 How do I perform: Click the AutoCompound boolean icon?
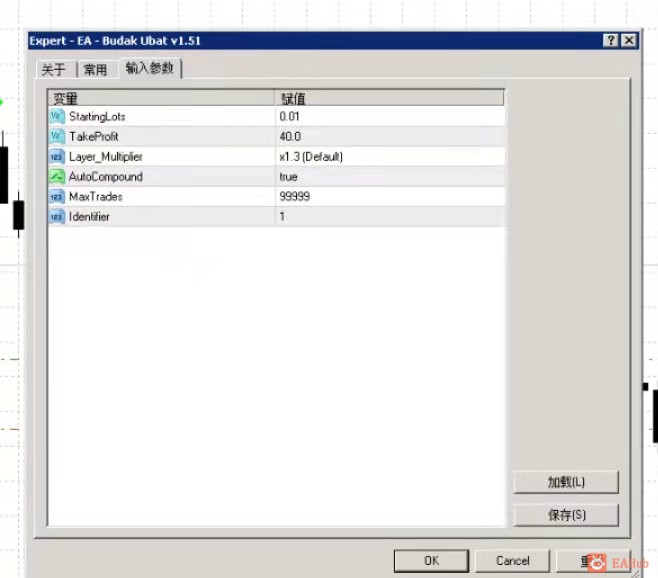[57, 176]
